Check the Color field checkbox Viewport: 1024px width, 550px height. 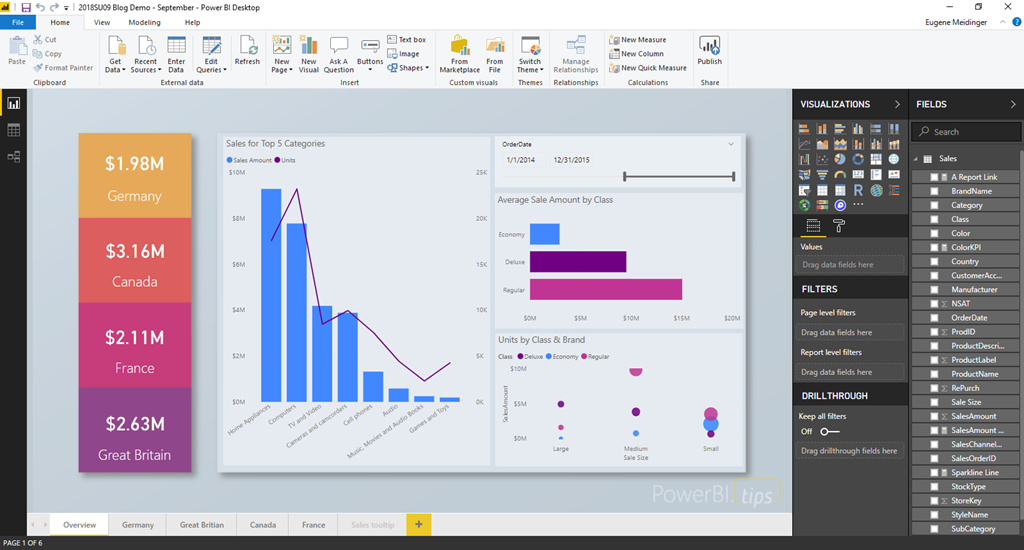(x=935, y=233)
